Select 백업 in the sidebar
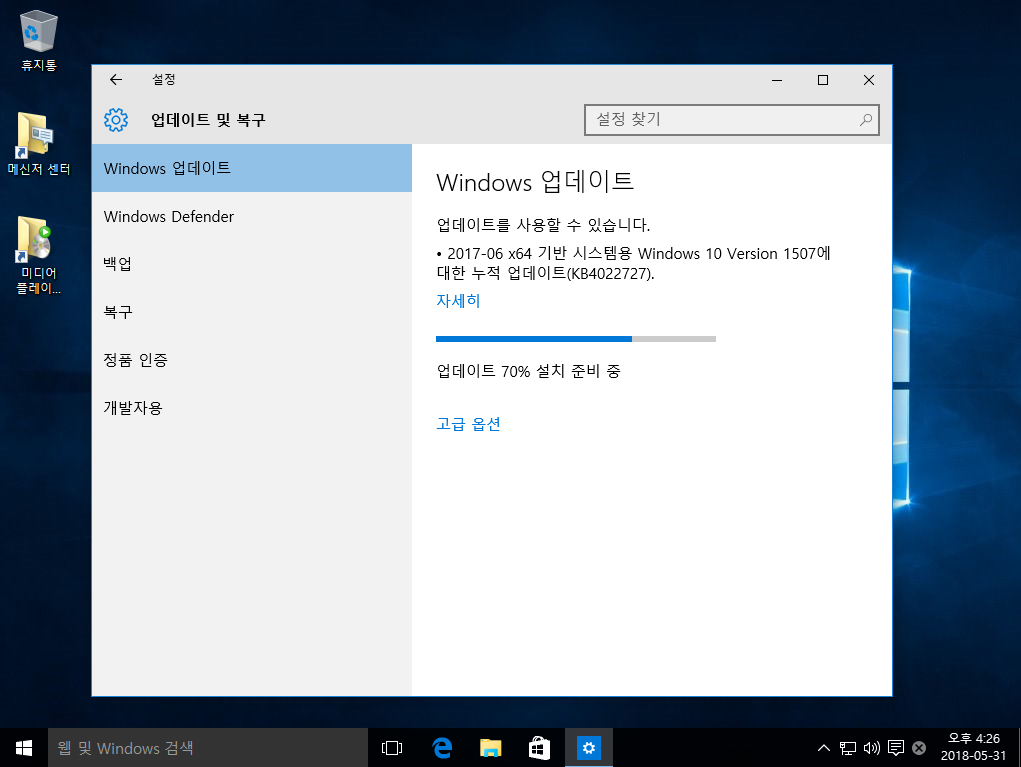The width and height of the screenshot is (1021, 767). pyautogui.click(x=252, y=264)
